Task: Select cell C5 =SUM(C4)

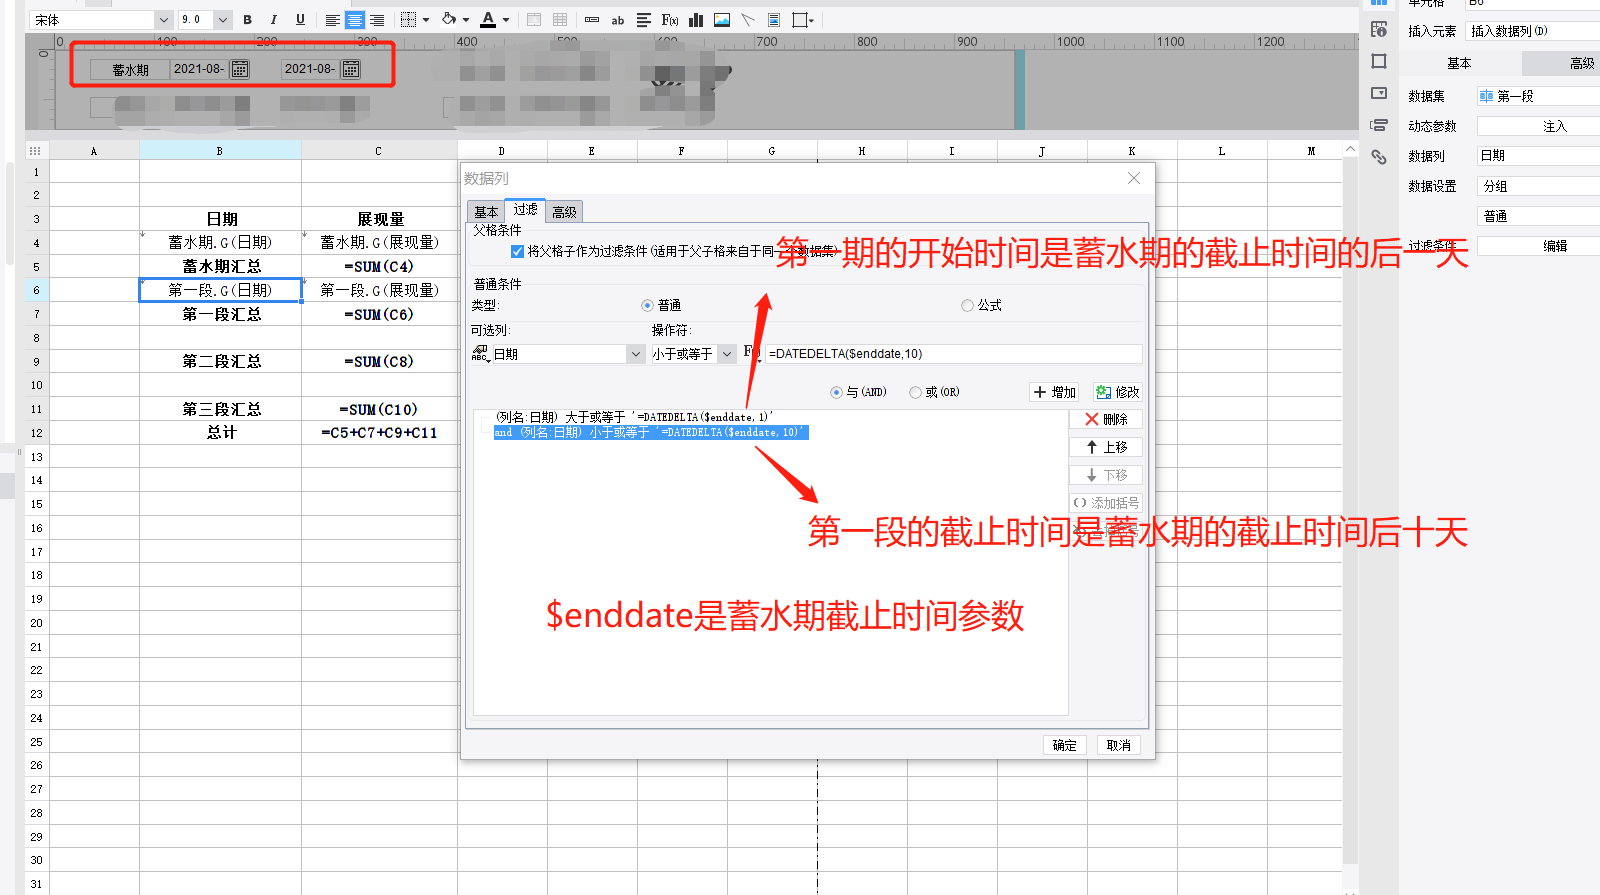Action: [x=379, y=267]
